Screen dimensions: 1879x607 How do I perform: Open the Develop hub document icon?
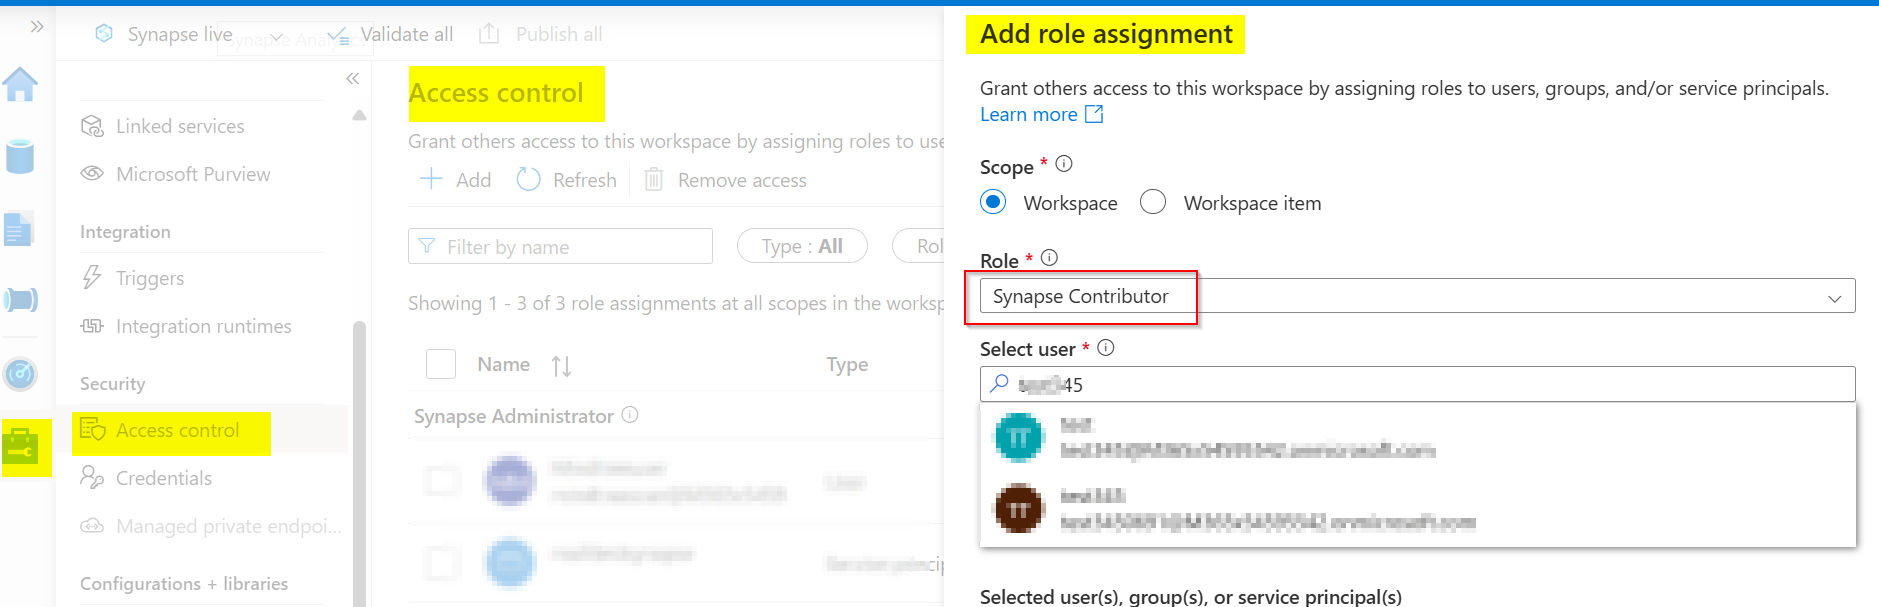click(x=19, y=229)
